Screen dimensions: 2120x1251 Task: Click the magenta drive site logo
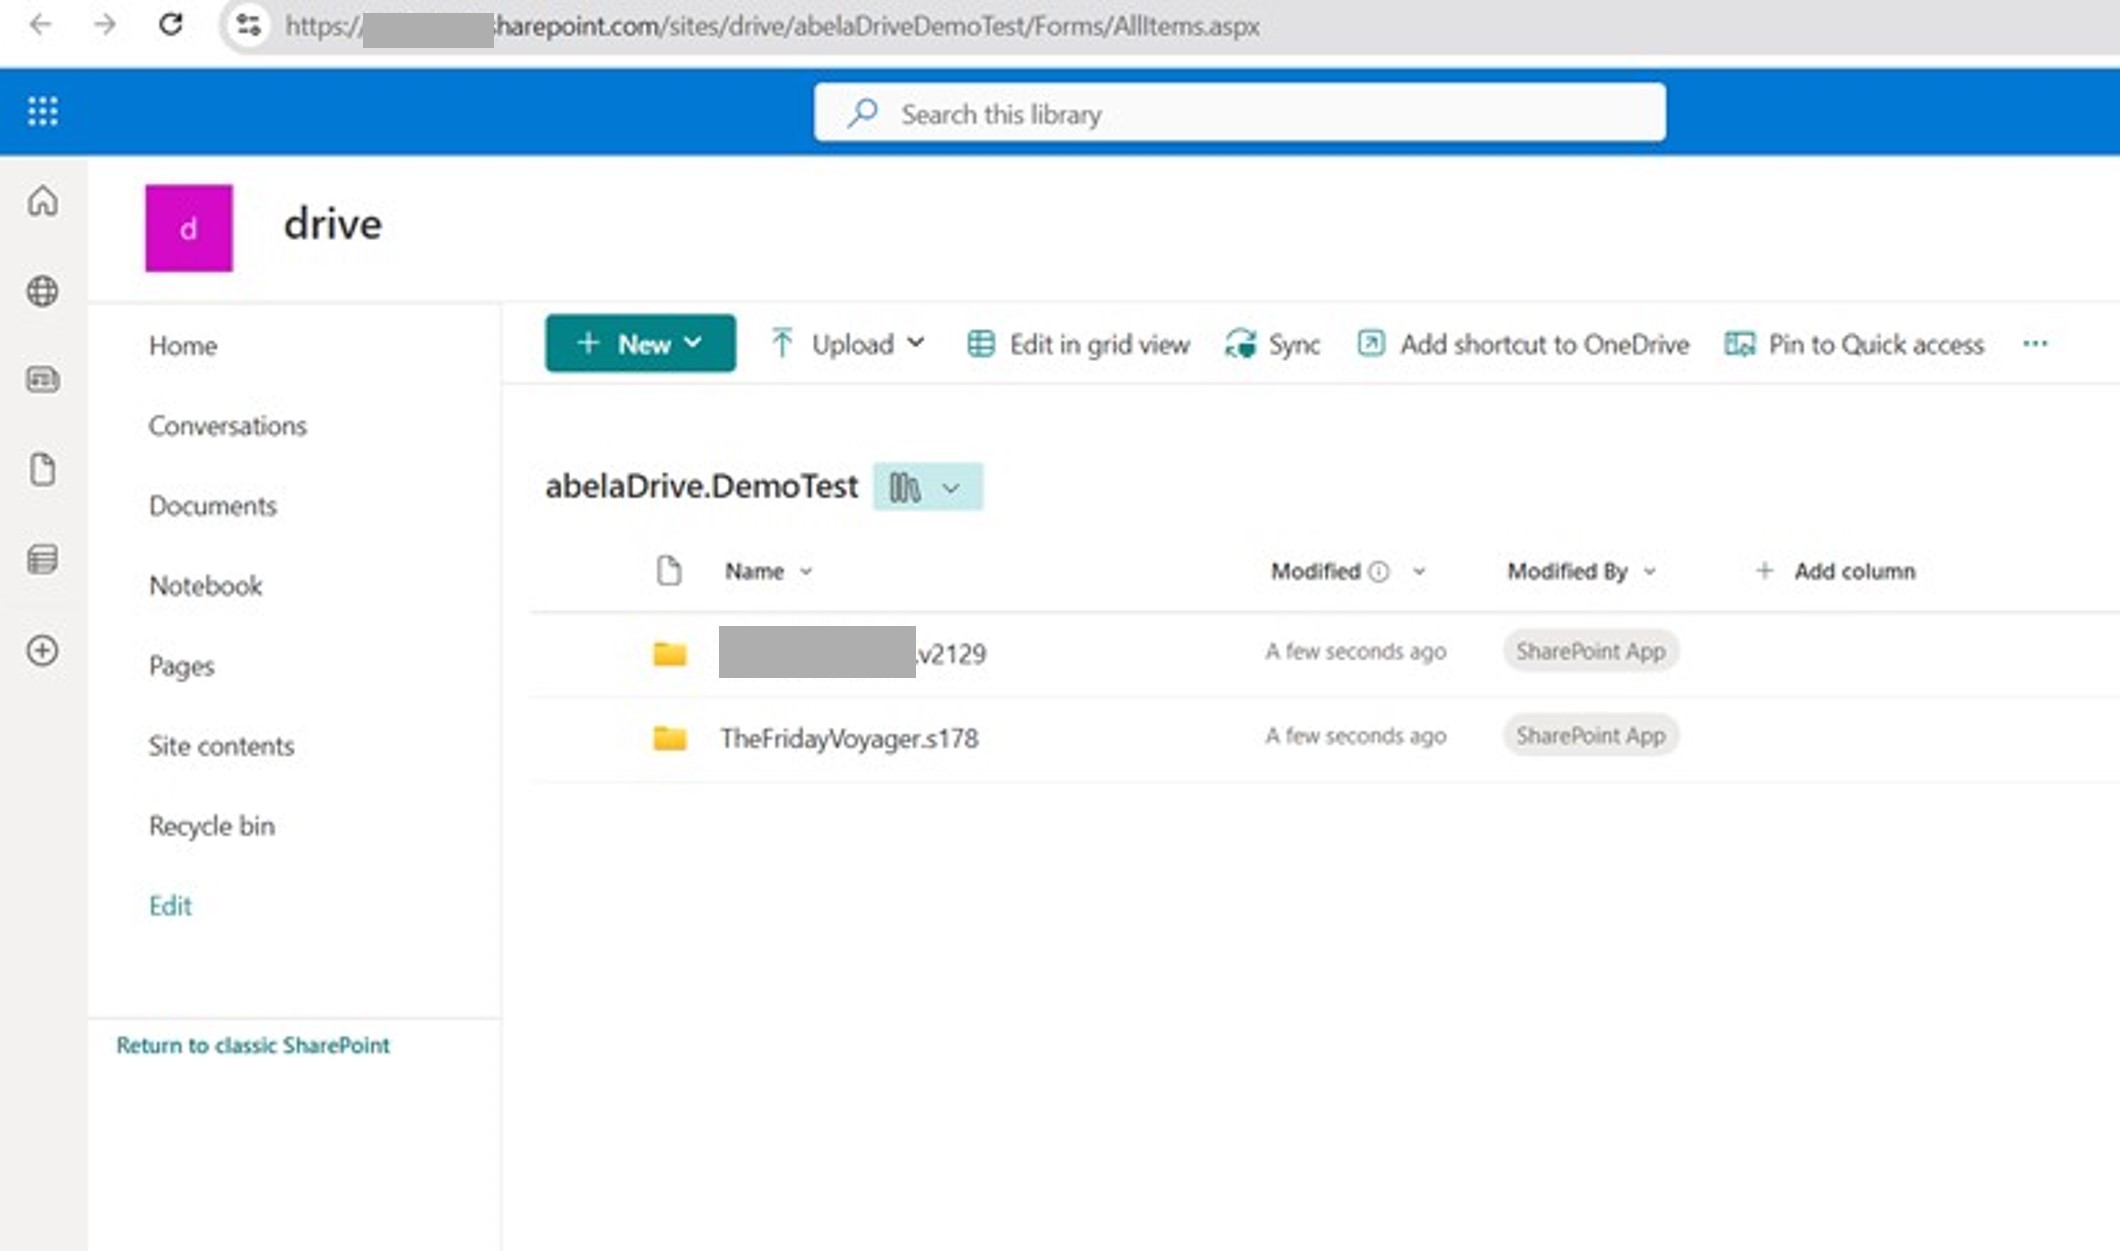tap(189, 228)
